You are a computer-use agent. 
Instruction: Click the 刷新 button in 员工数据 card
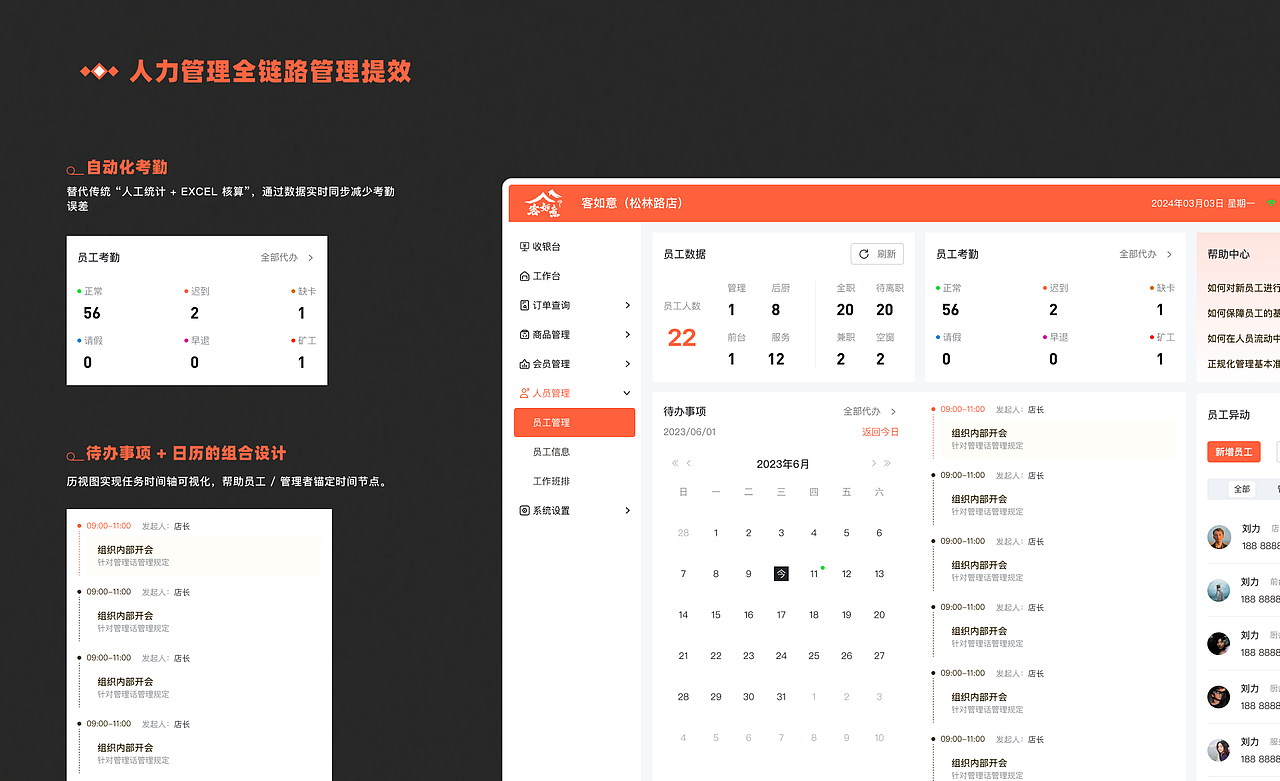pos(877,254)
